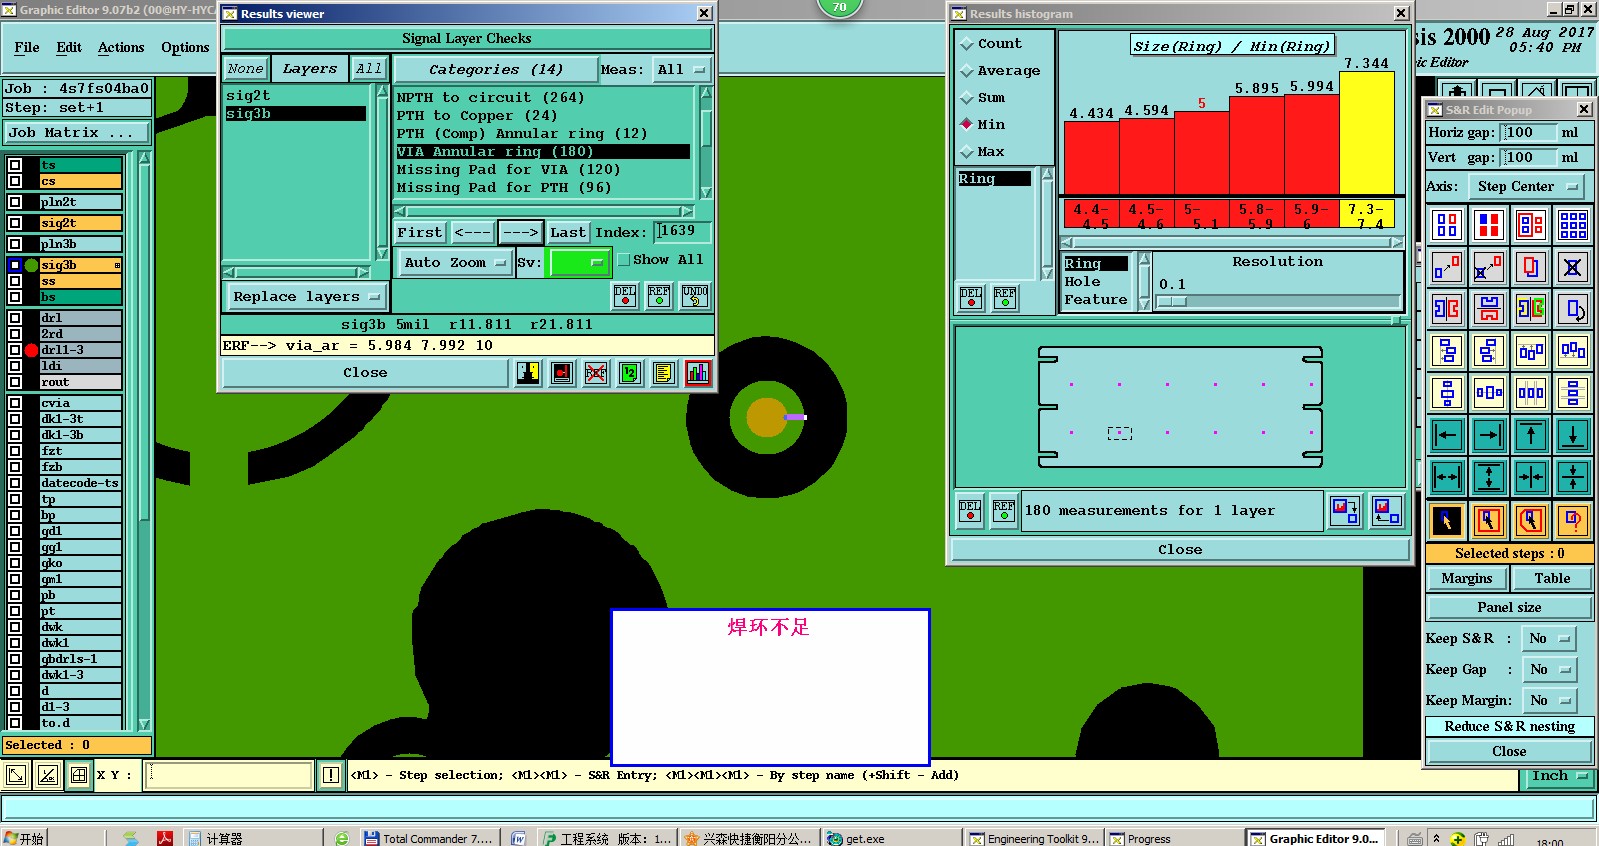Select the Count radio option
The width and height of the screenshot is (1599, 846).
(x=966, y=45)
